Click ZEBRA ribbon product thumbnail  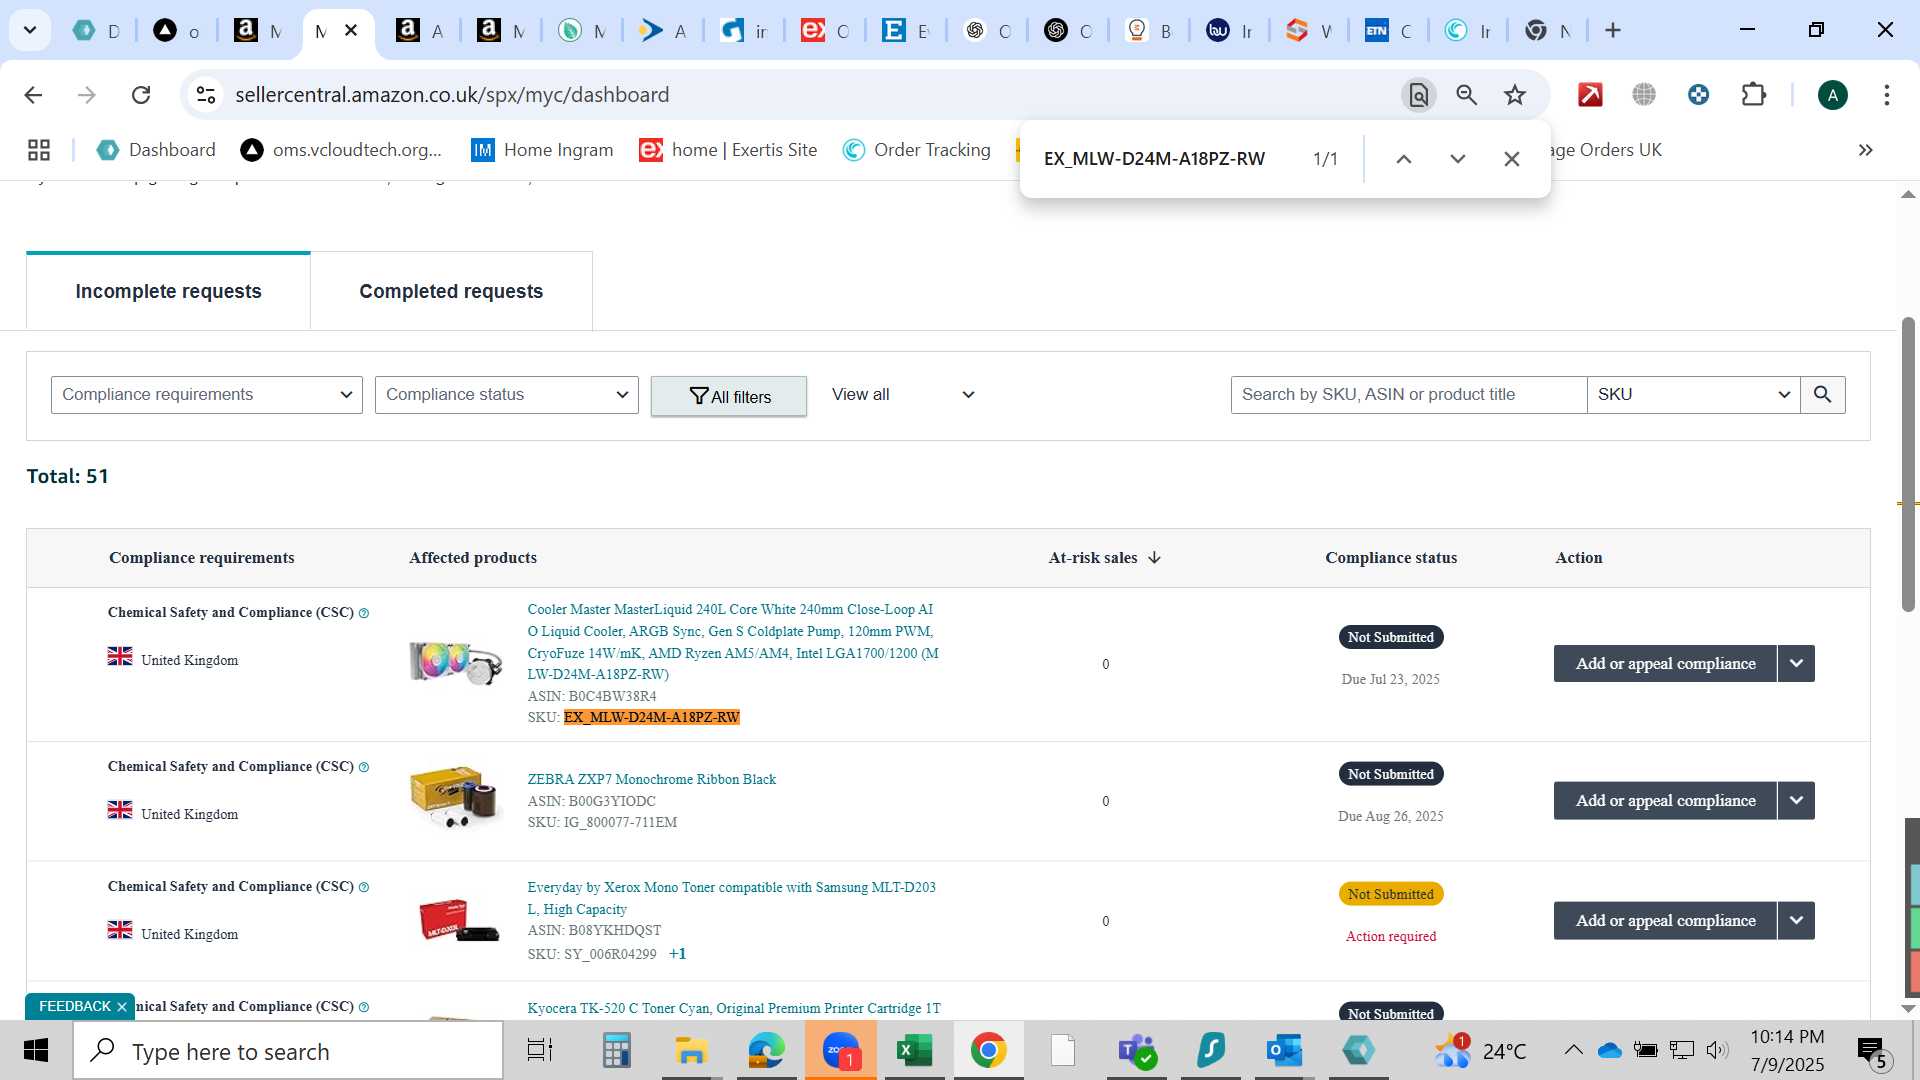(456, 798)
